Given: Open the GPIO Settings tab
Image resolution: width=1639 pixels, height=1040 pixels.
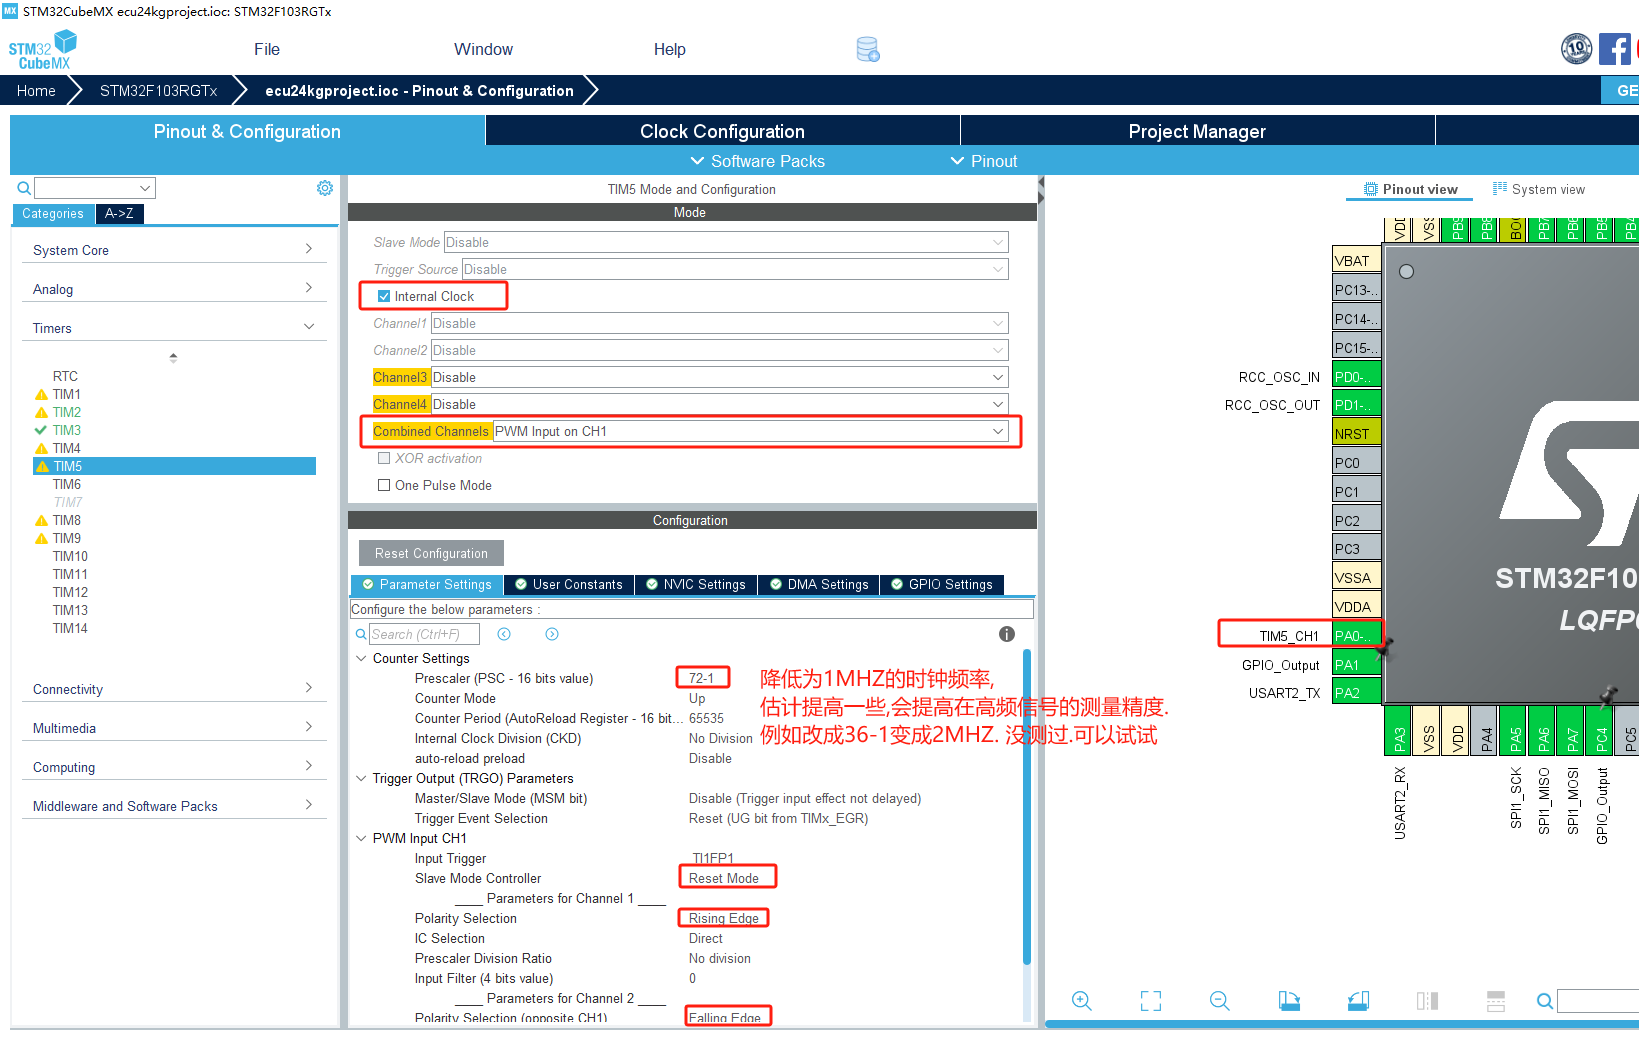Looking at the screenshot, I should (941, 584).
